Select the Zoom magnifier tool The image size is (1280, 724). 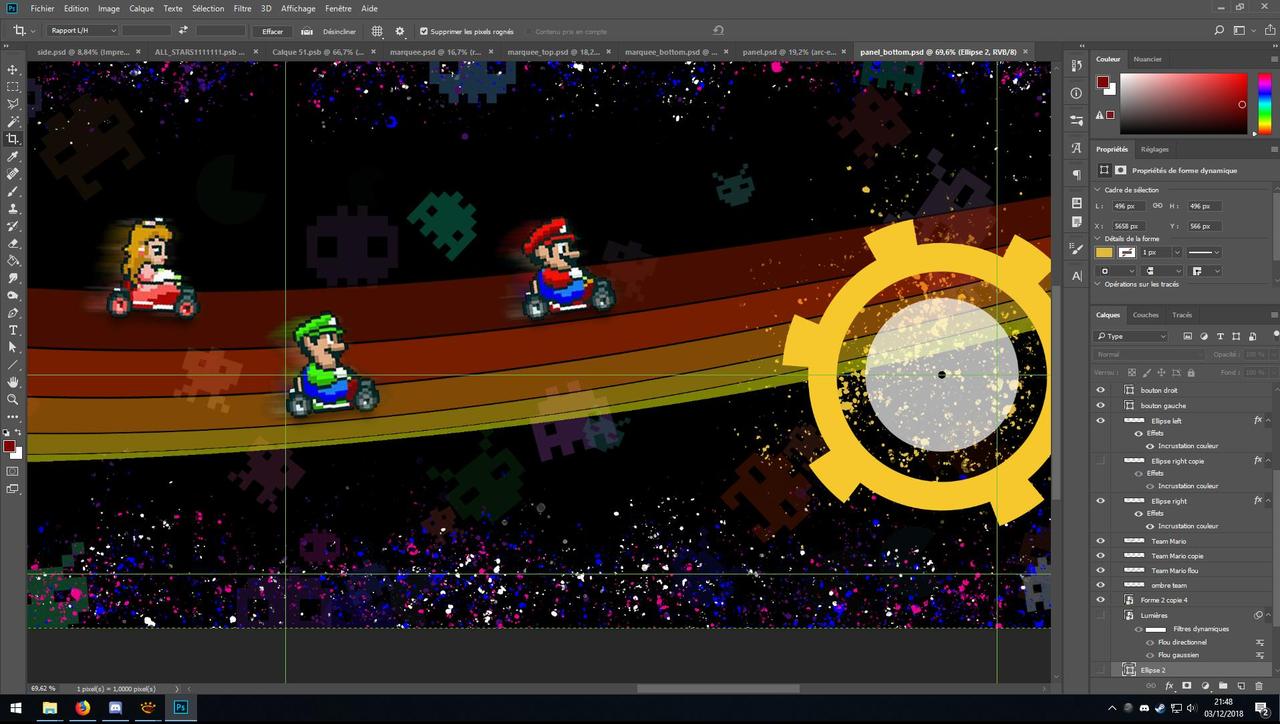[13, 398]
